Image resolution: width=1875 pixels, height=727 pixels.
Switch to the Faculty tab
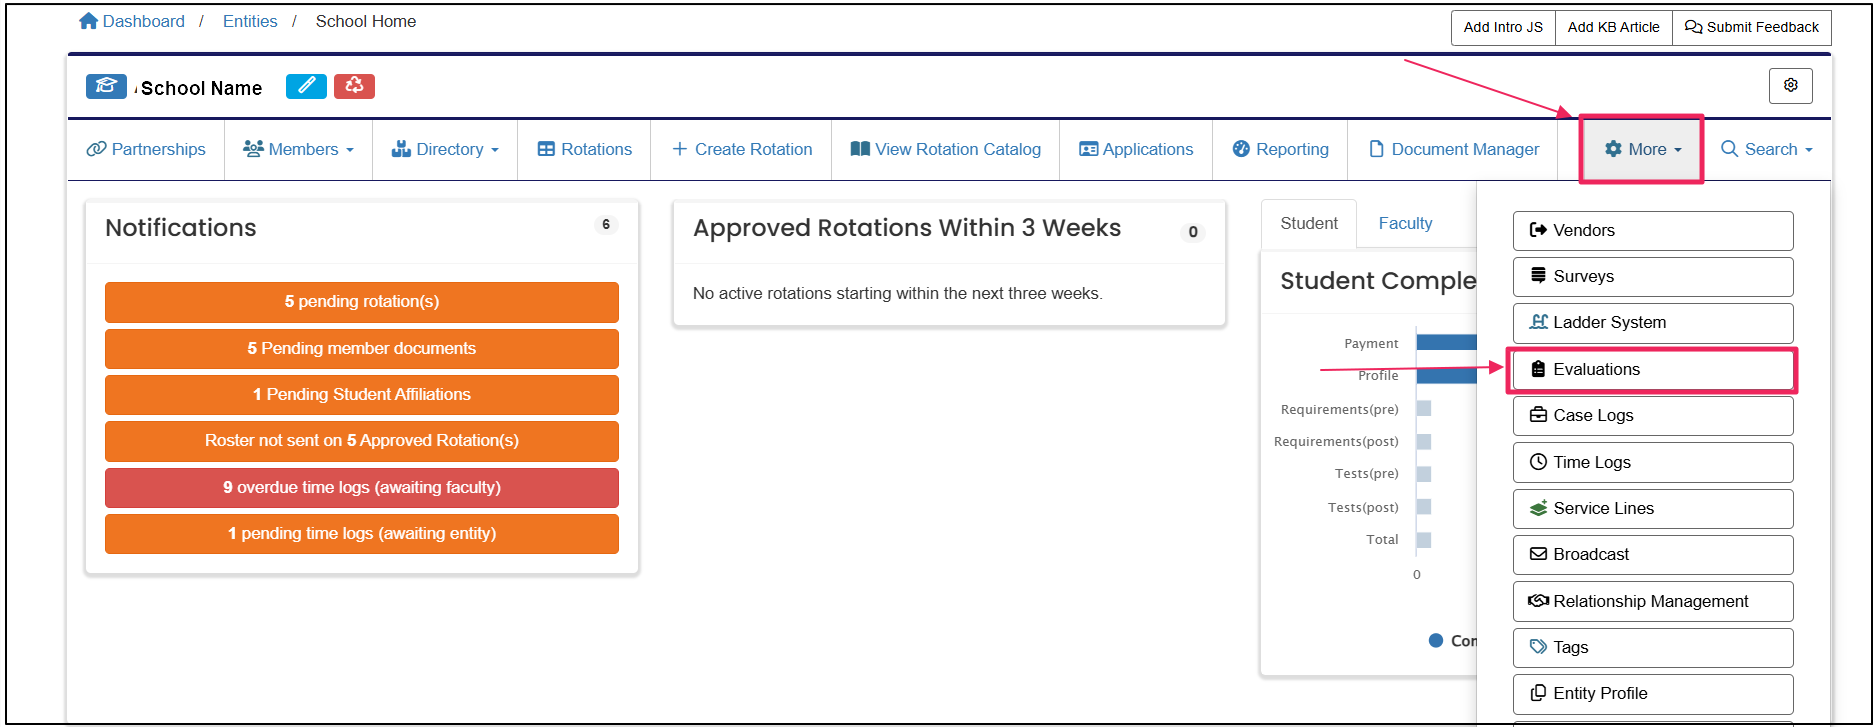pos(1405,223)
